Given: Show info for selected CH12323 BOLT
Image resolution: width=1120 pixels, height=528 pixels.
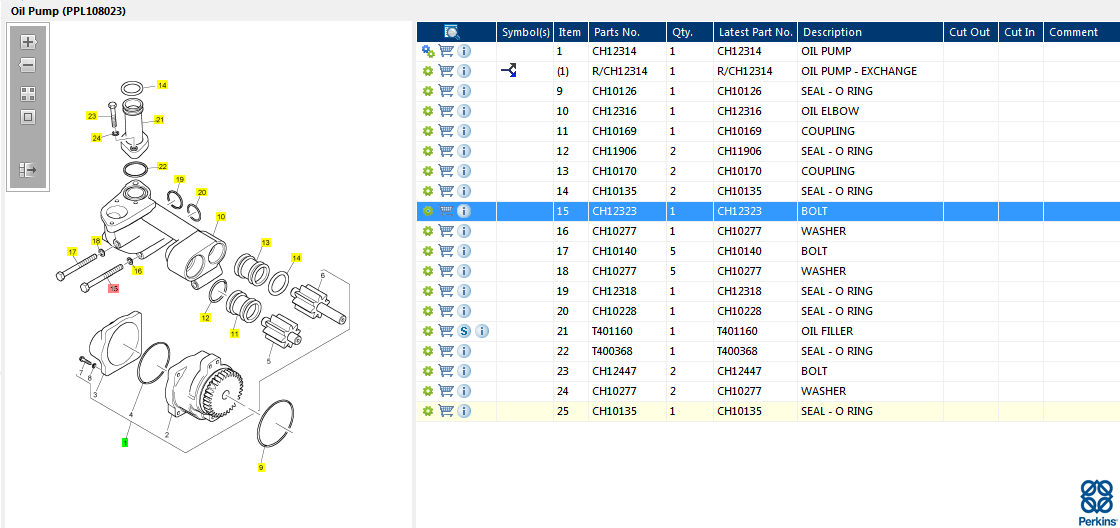Looking at the screenshot, I should pyautogui.click(x=464, y=211).
